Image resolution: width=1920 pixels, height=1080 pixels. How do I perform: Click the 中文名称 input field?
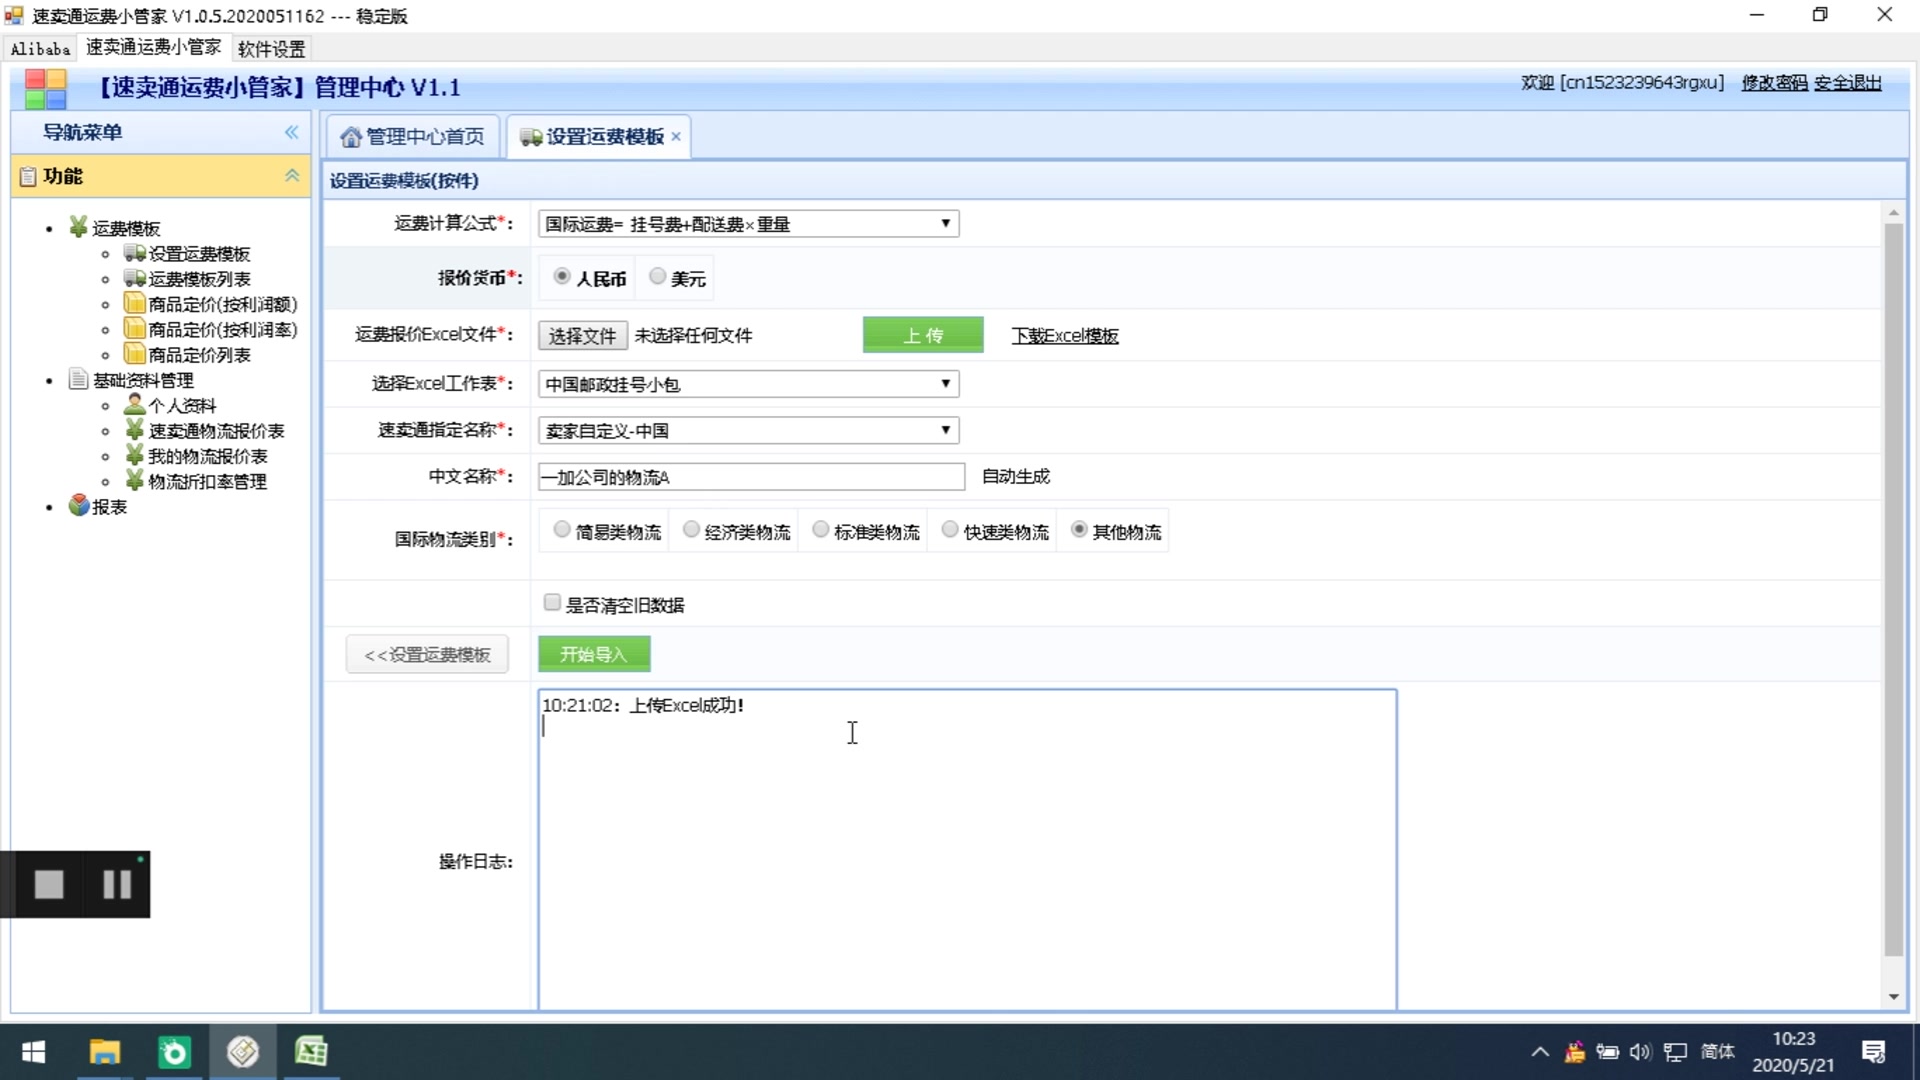point(751,477)
